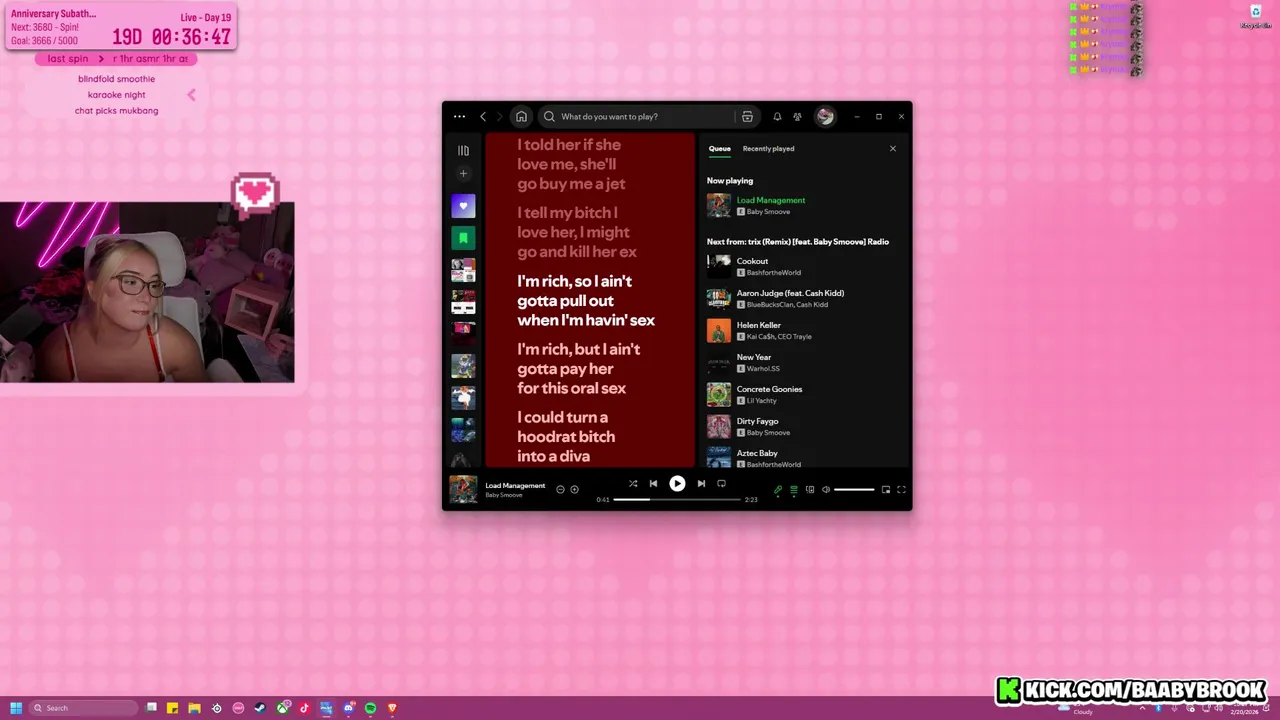This screenshot has height=720, width=1280.
Task: Open Baby Smoove artist link in player bar
Action: pos(504,496)
